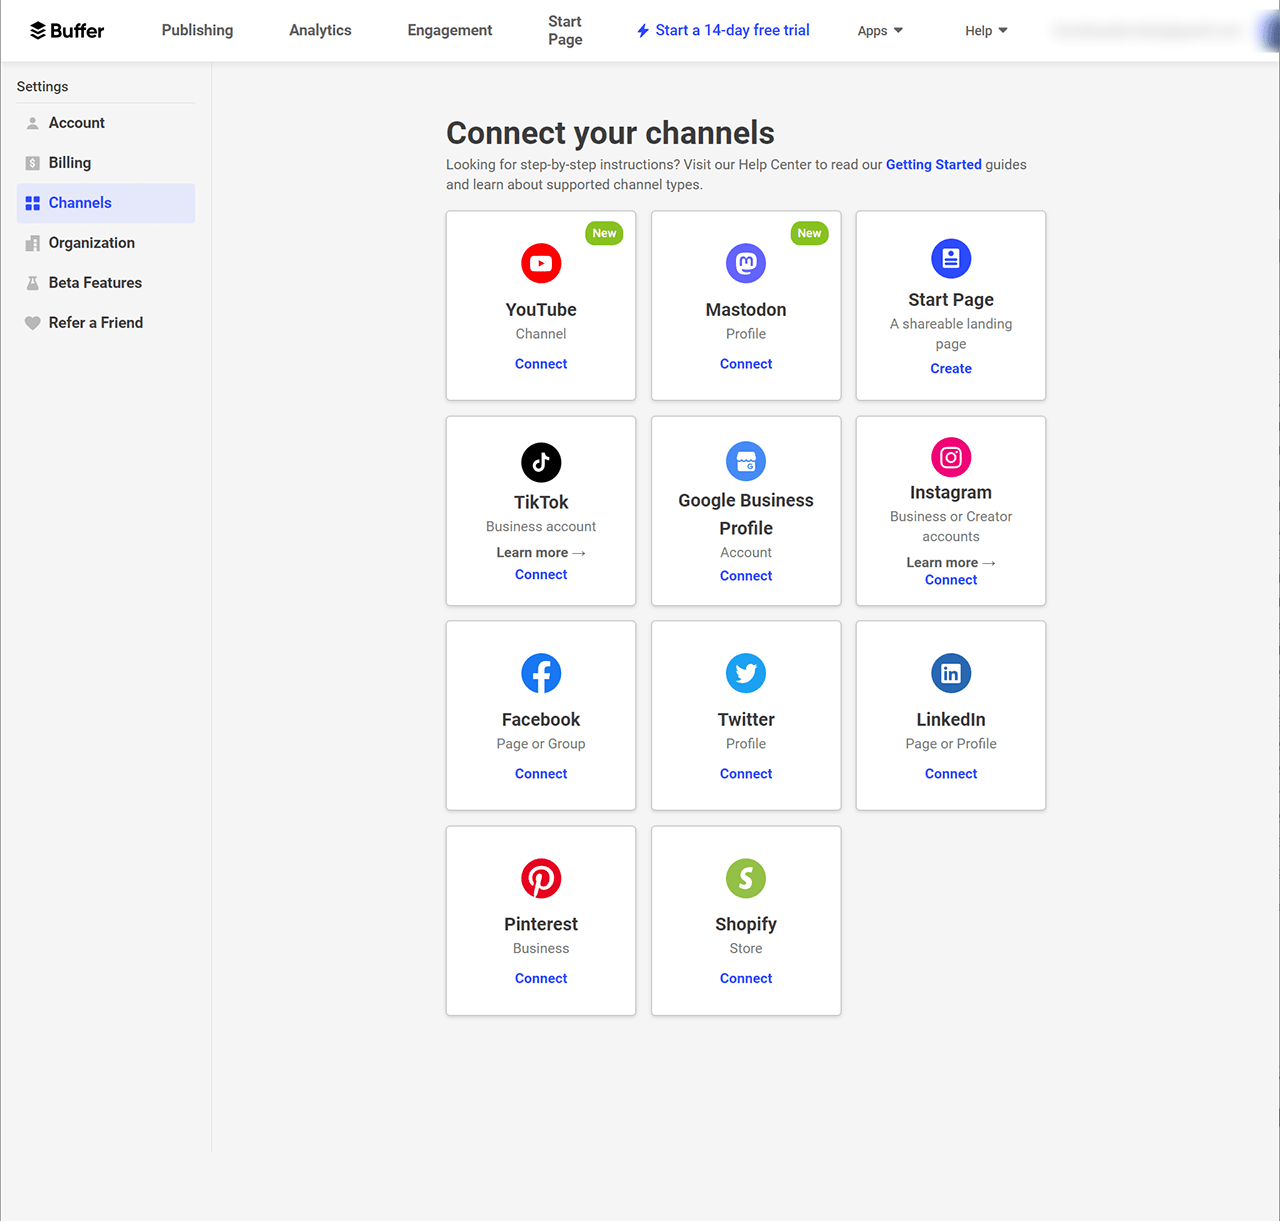The image size is (1280, 1221).
Task: Connect a LinkedIn Page or Profile
Action: point(951,774)
